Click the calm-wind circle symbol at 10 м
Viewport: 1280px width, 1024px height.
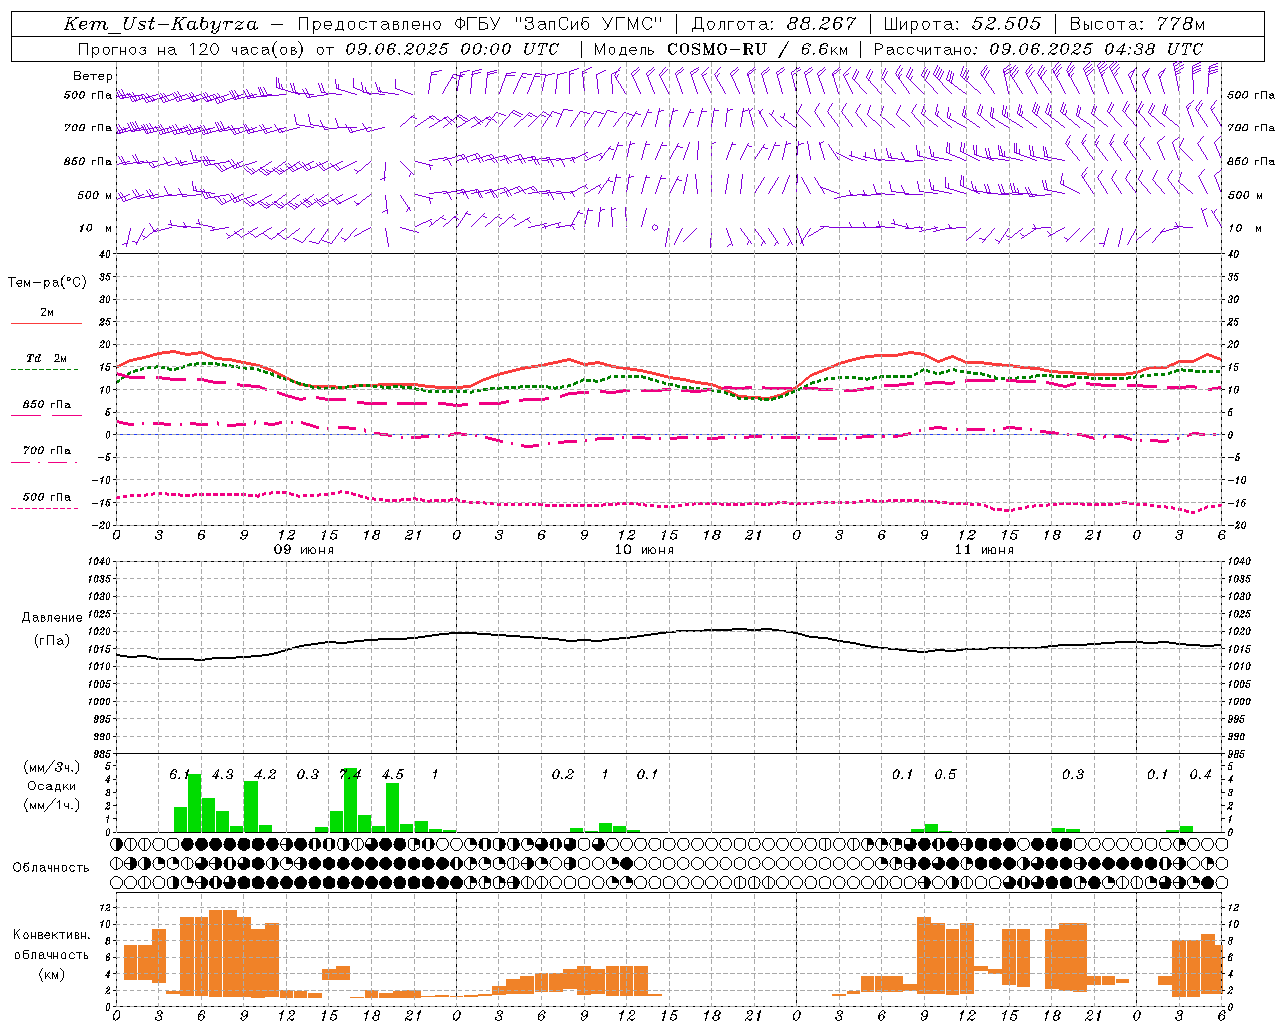click(655, 227)
